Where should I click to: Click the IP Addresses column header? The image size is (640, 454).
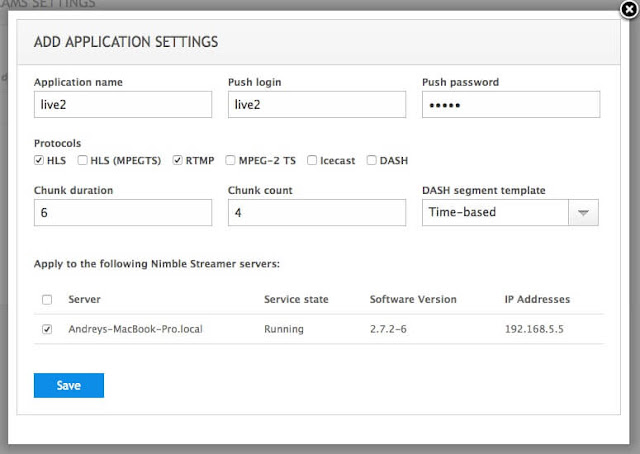click(537, 299)
